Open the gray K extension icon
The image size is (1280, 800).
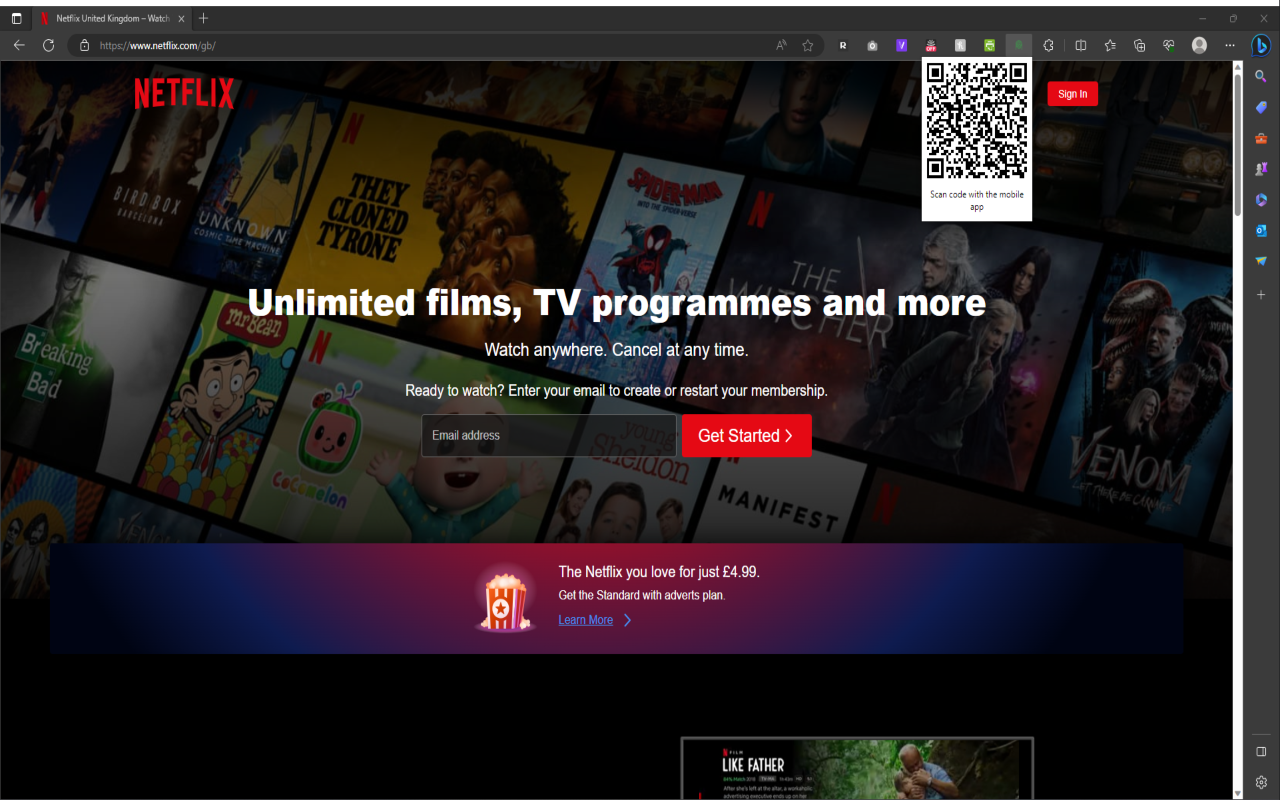click(x=960, y=45)
